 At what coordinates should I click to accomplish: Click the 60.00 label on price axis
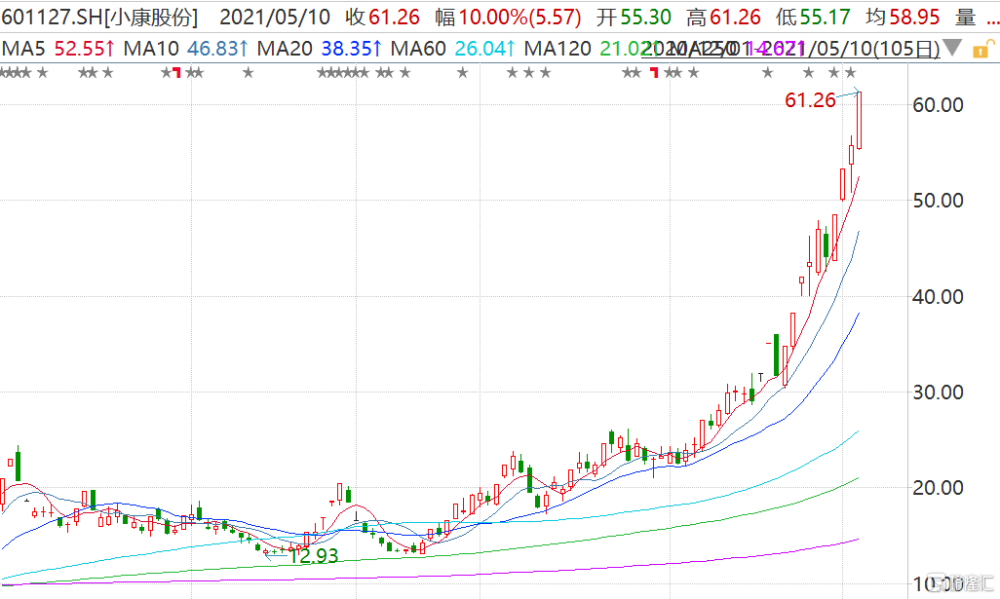click(938, 105)
